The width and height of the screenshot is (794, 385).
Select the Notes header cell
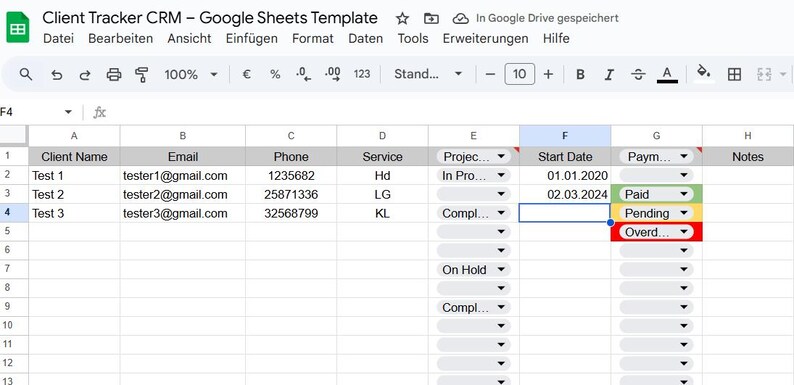pyautogui.click(x=748, y=157)
